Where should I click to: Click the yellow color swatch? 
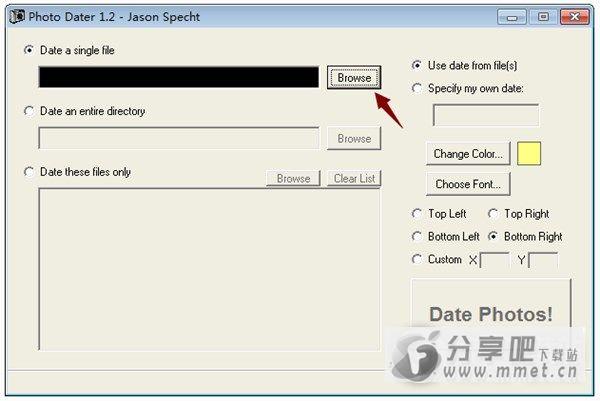point(529,153)
